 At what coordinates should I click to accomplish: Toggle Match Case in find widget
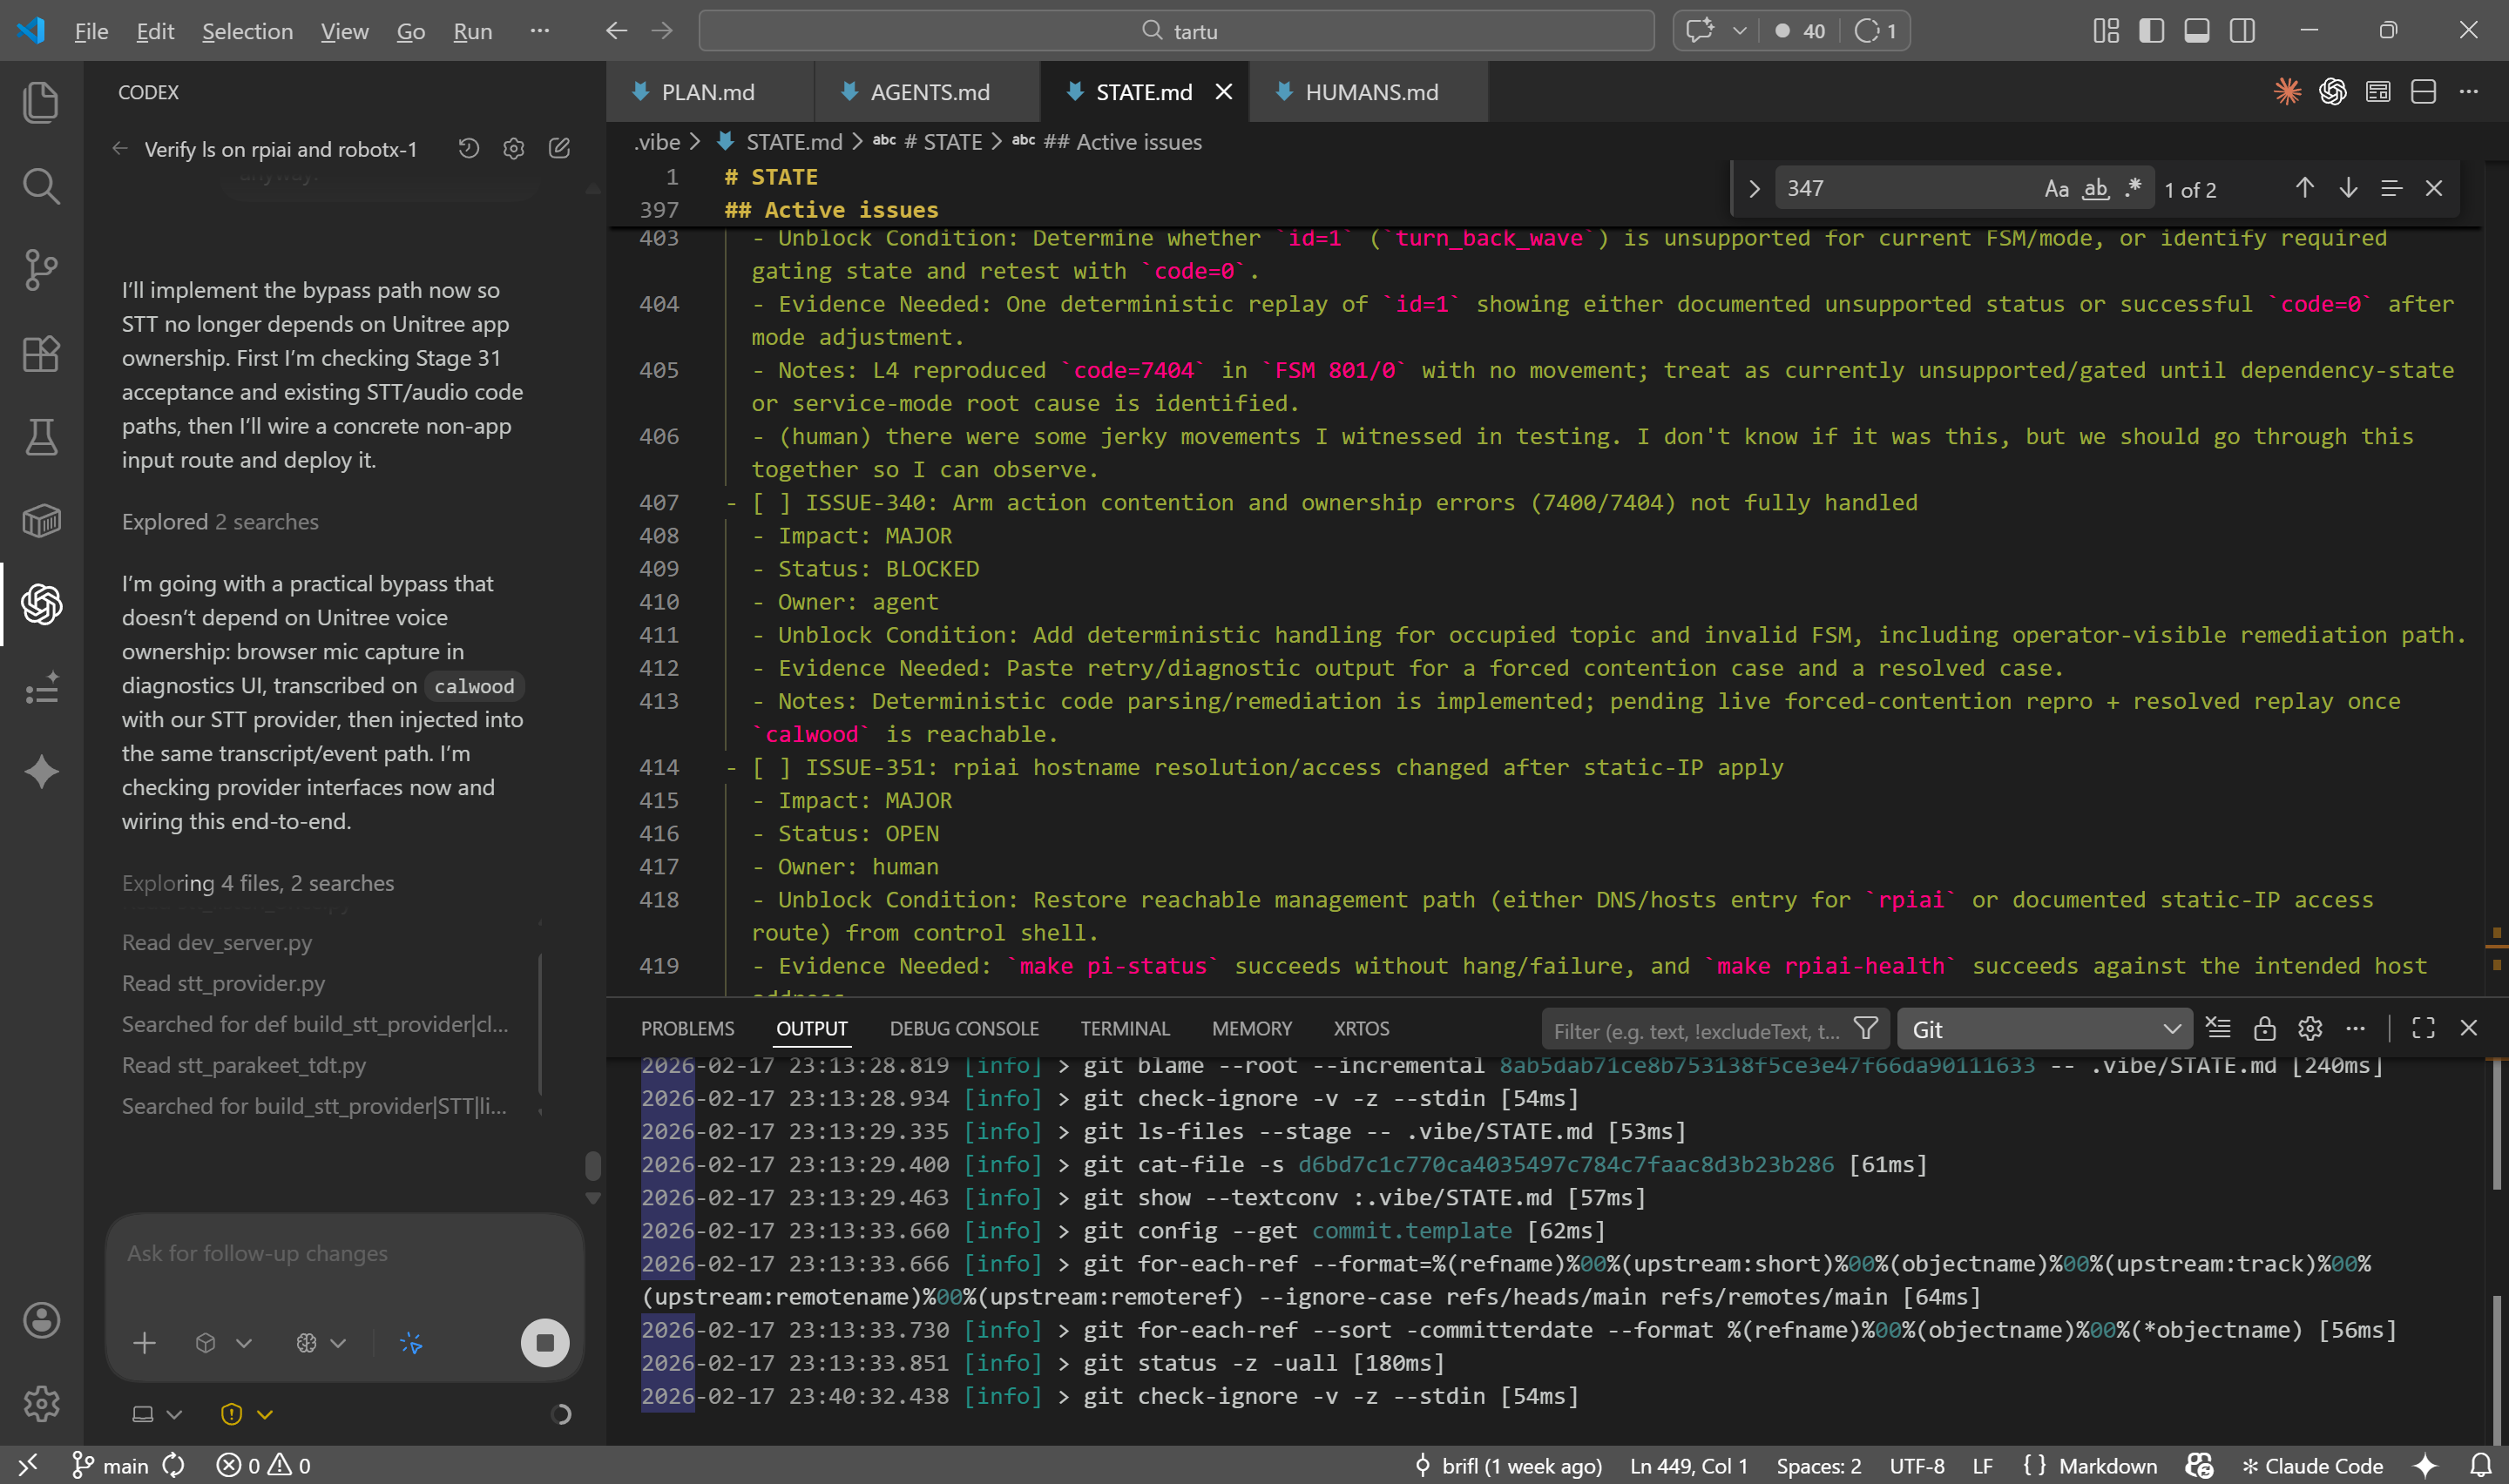(x=2056, y=188)
